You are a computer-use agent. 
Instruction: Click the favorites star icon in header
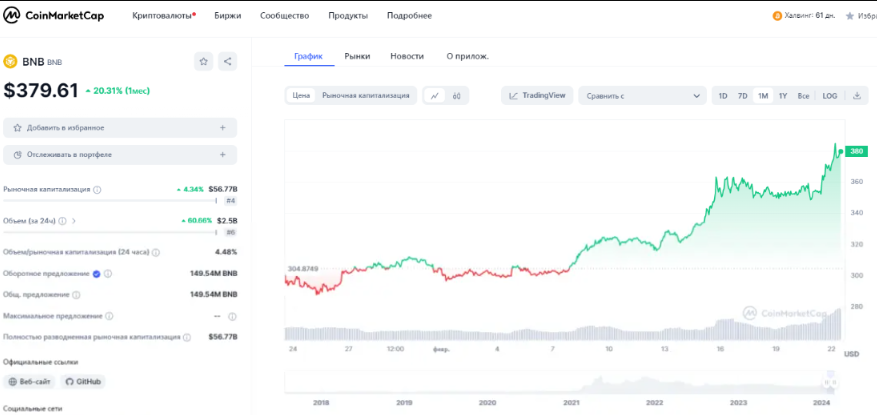click(x=850, y=16)
